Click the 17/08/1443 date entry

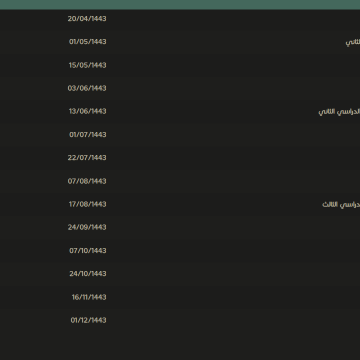tap(88, 204)
